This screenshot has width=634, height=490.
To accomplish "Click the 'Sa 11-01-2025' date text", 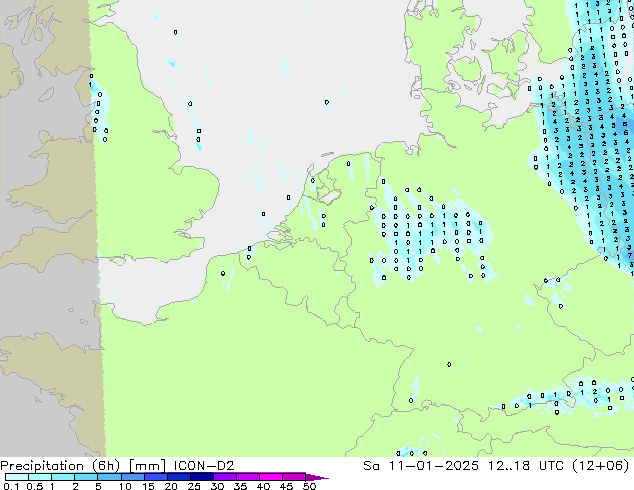I will click(x=421, y=465).
